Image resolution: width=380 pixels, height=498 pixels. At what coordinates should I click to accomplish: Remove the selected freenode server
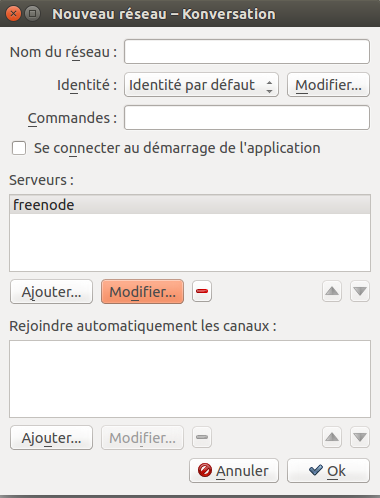(x=202, y=291)
